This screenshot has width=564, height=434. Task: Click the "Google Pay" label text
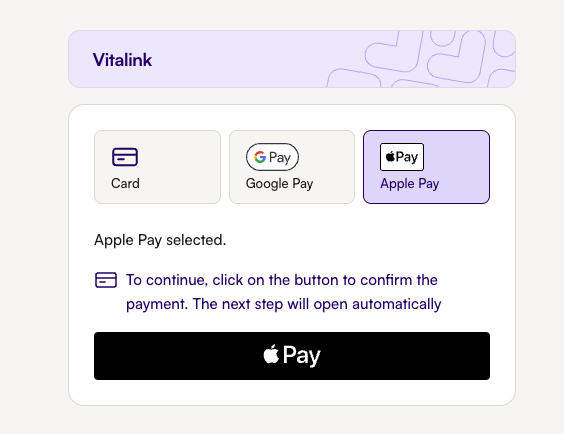(x=279, y=184)
